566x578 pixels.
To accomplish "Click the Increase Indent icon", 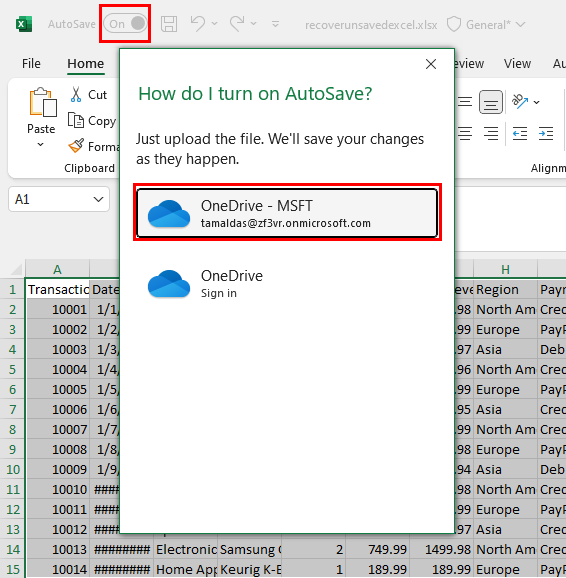I will point(546,133).
